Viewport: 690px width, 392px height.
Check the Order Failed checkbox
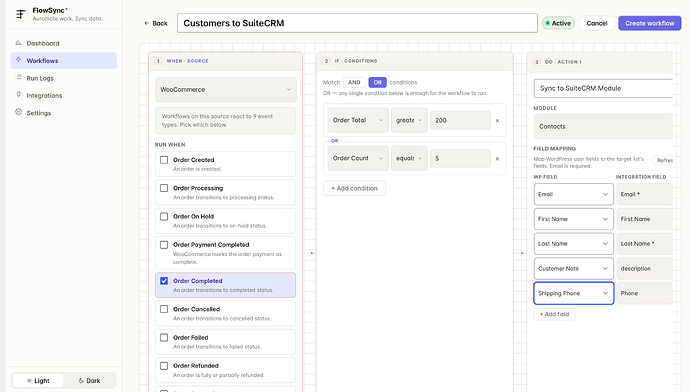[164, 337]
